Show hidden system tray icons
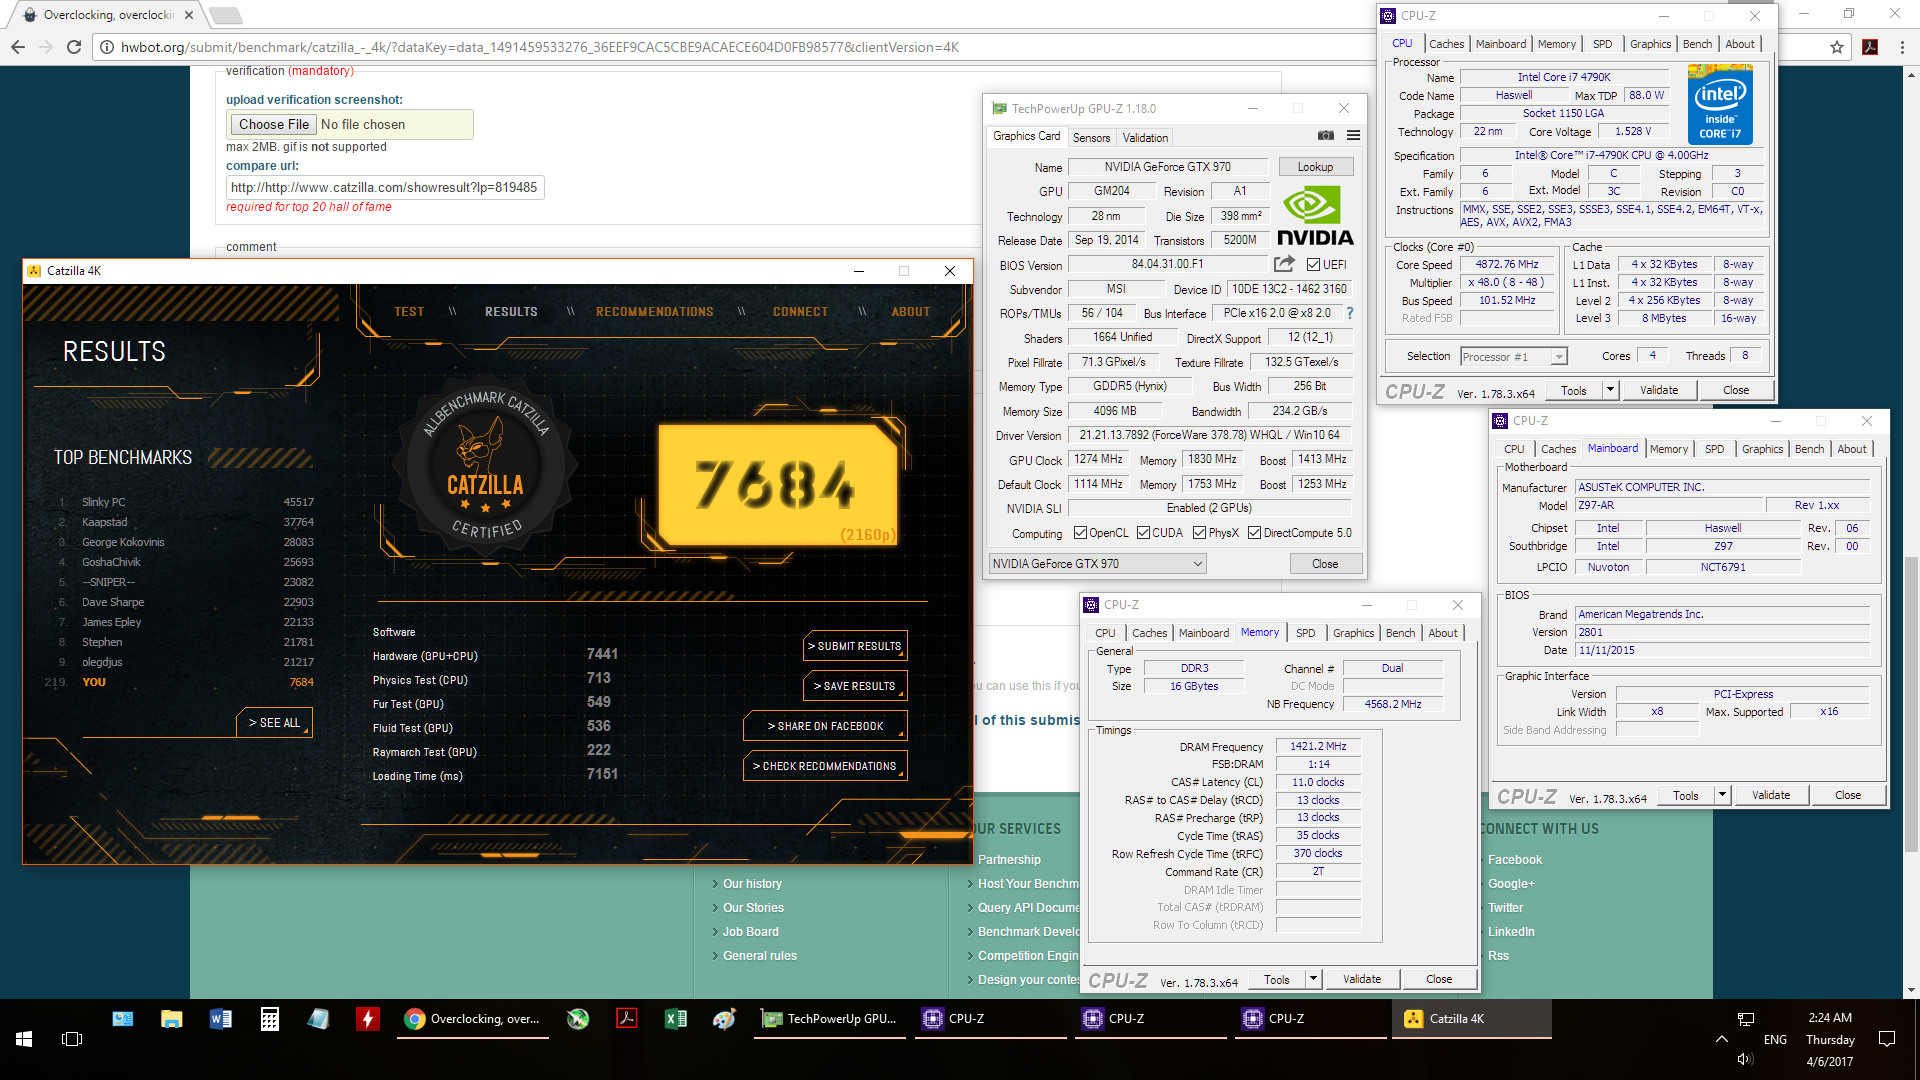The height and width of the screenshot is (1080, 1920). click(1721, 1039)
